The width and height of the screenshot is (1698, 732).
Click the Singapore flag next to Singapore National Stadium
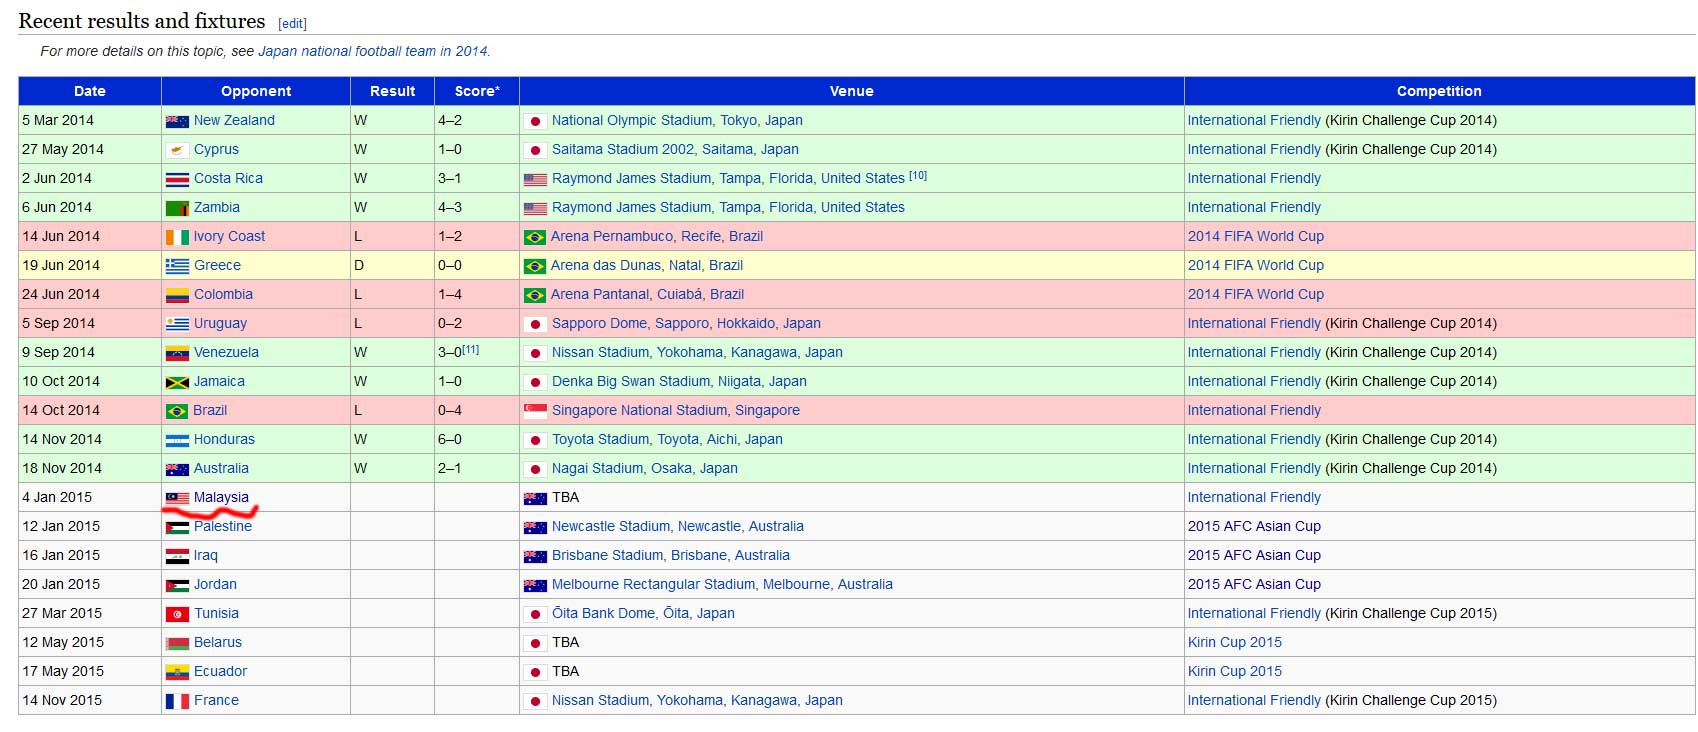(535, 411)
